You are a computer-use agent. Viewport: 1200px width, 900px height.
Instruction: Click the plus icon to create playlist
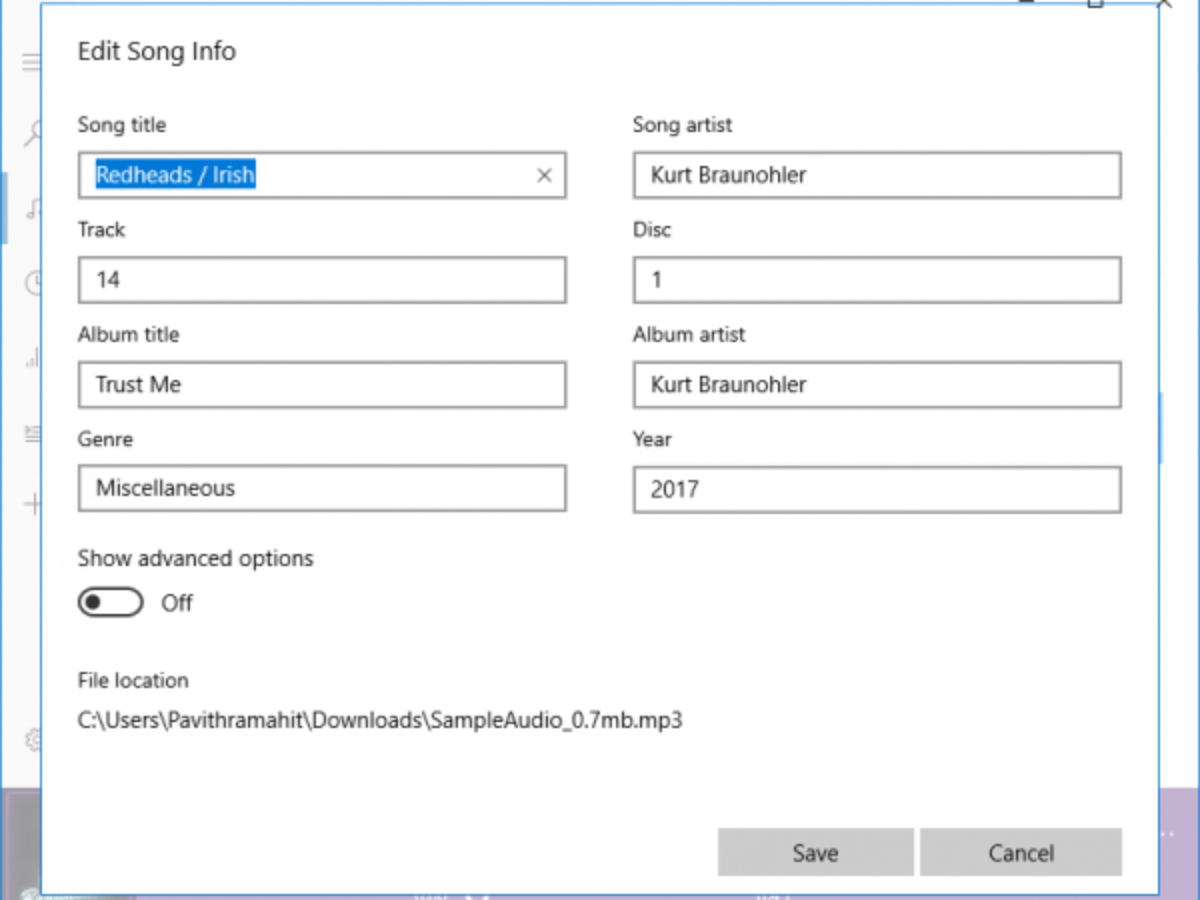pyautogui.click(x=33, y=503)
